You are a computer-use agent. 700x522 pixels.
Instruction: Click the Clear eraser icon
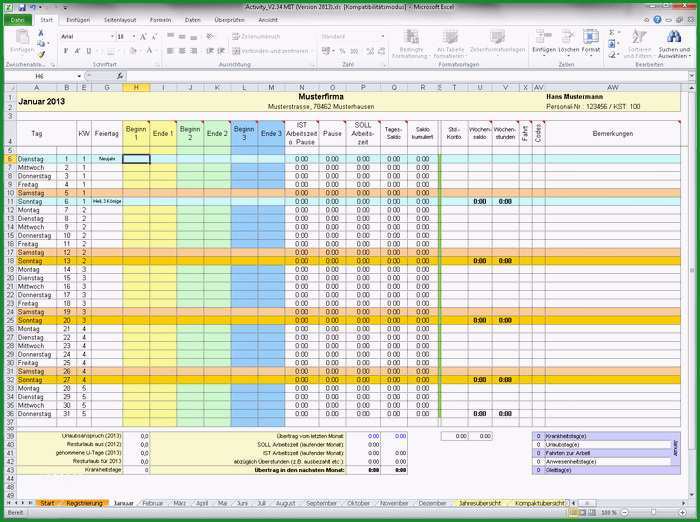click(612, 54)
